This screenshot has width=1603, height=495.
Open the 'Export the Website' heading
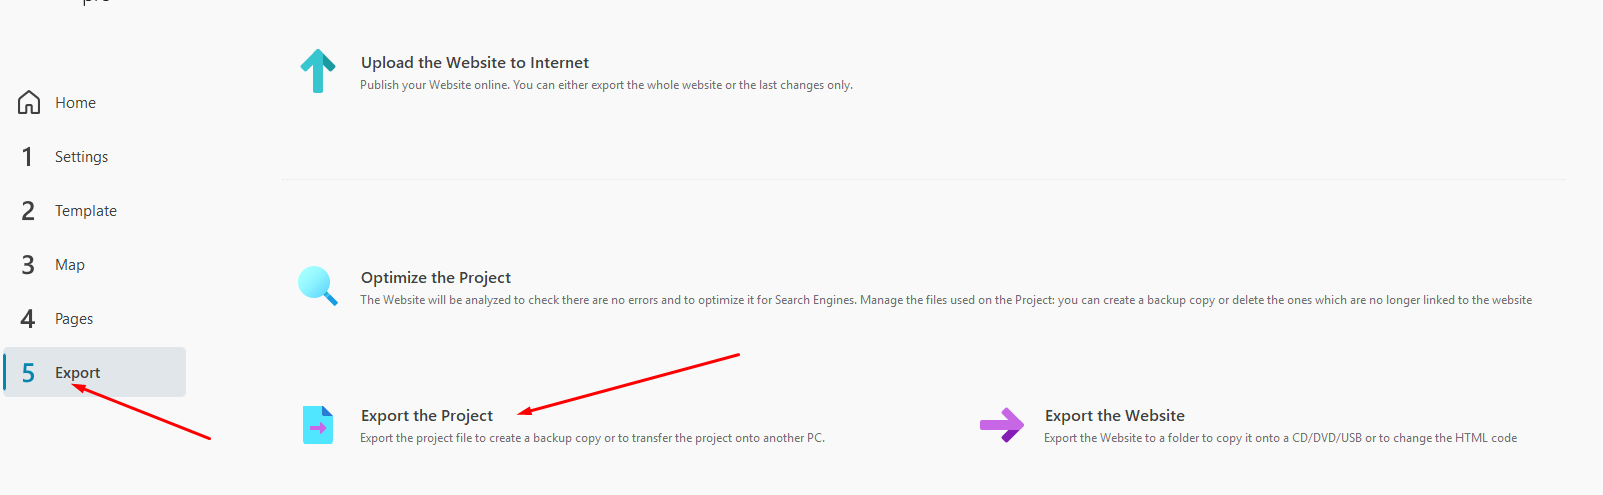tap(1114, 416)
